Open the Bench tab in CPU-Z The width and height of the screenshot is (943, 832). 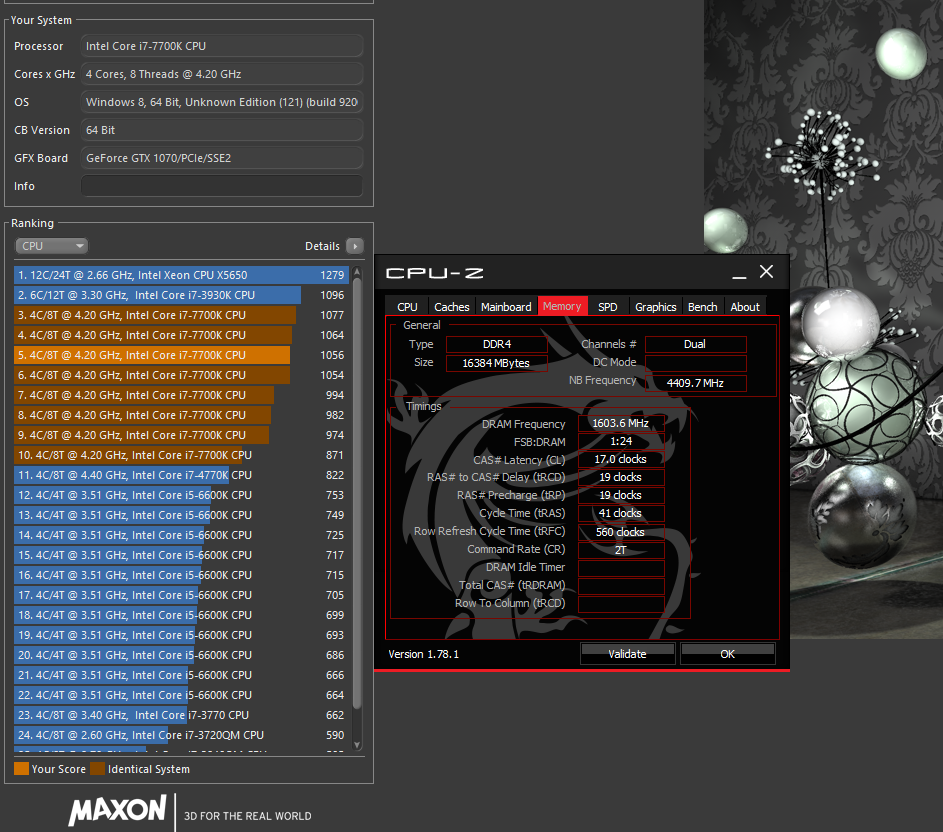point(702,307)
